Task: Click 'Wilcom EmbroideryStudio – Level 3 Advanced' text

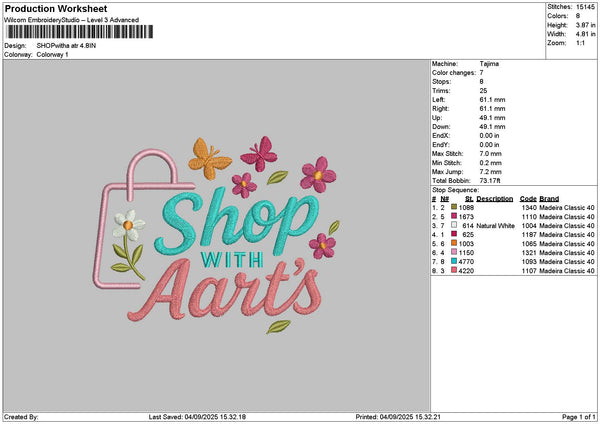Action: click(72, 20)
